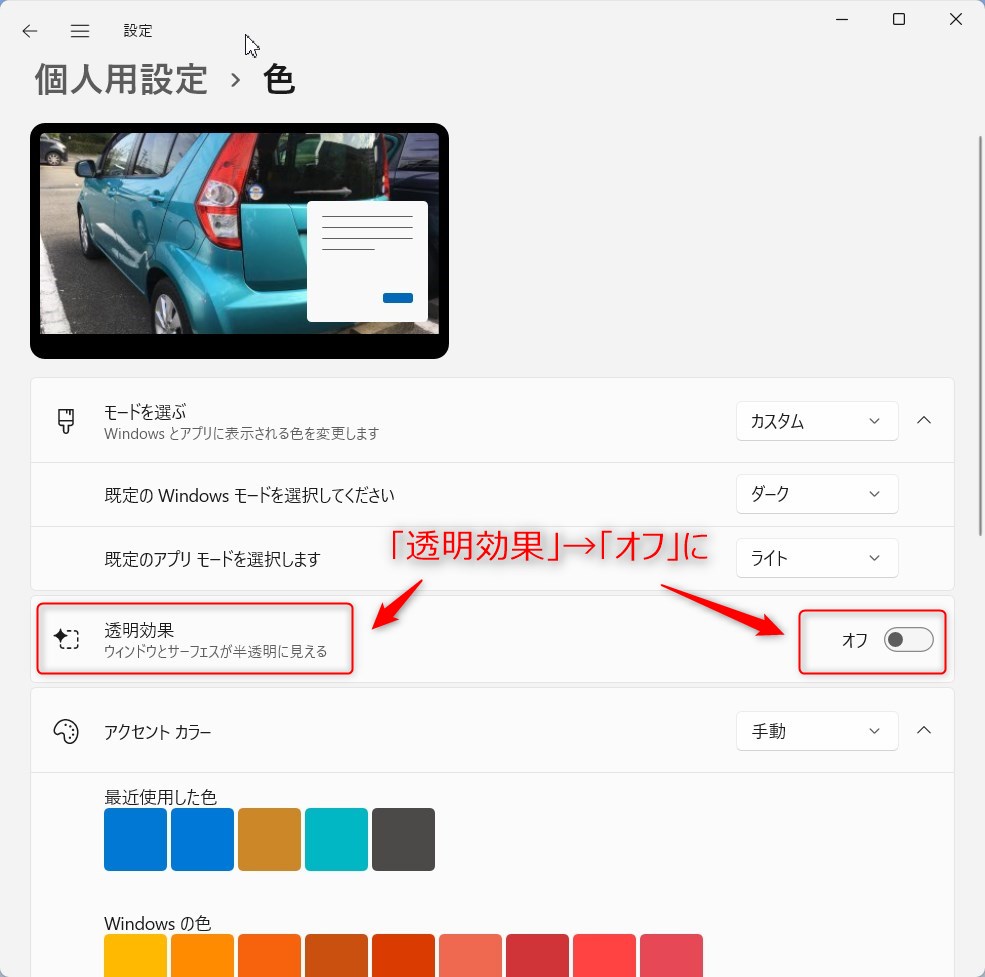Screen dimensions: 985x977
Task: Go back with the back arrow
Action: pos(30,31)
